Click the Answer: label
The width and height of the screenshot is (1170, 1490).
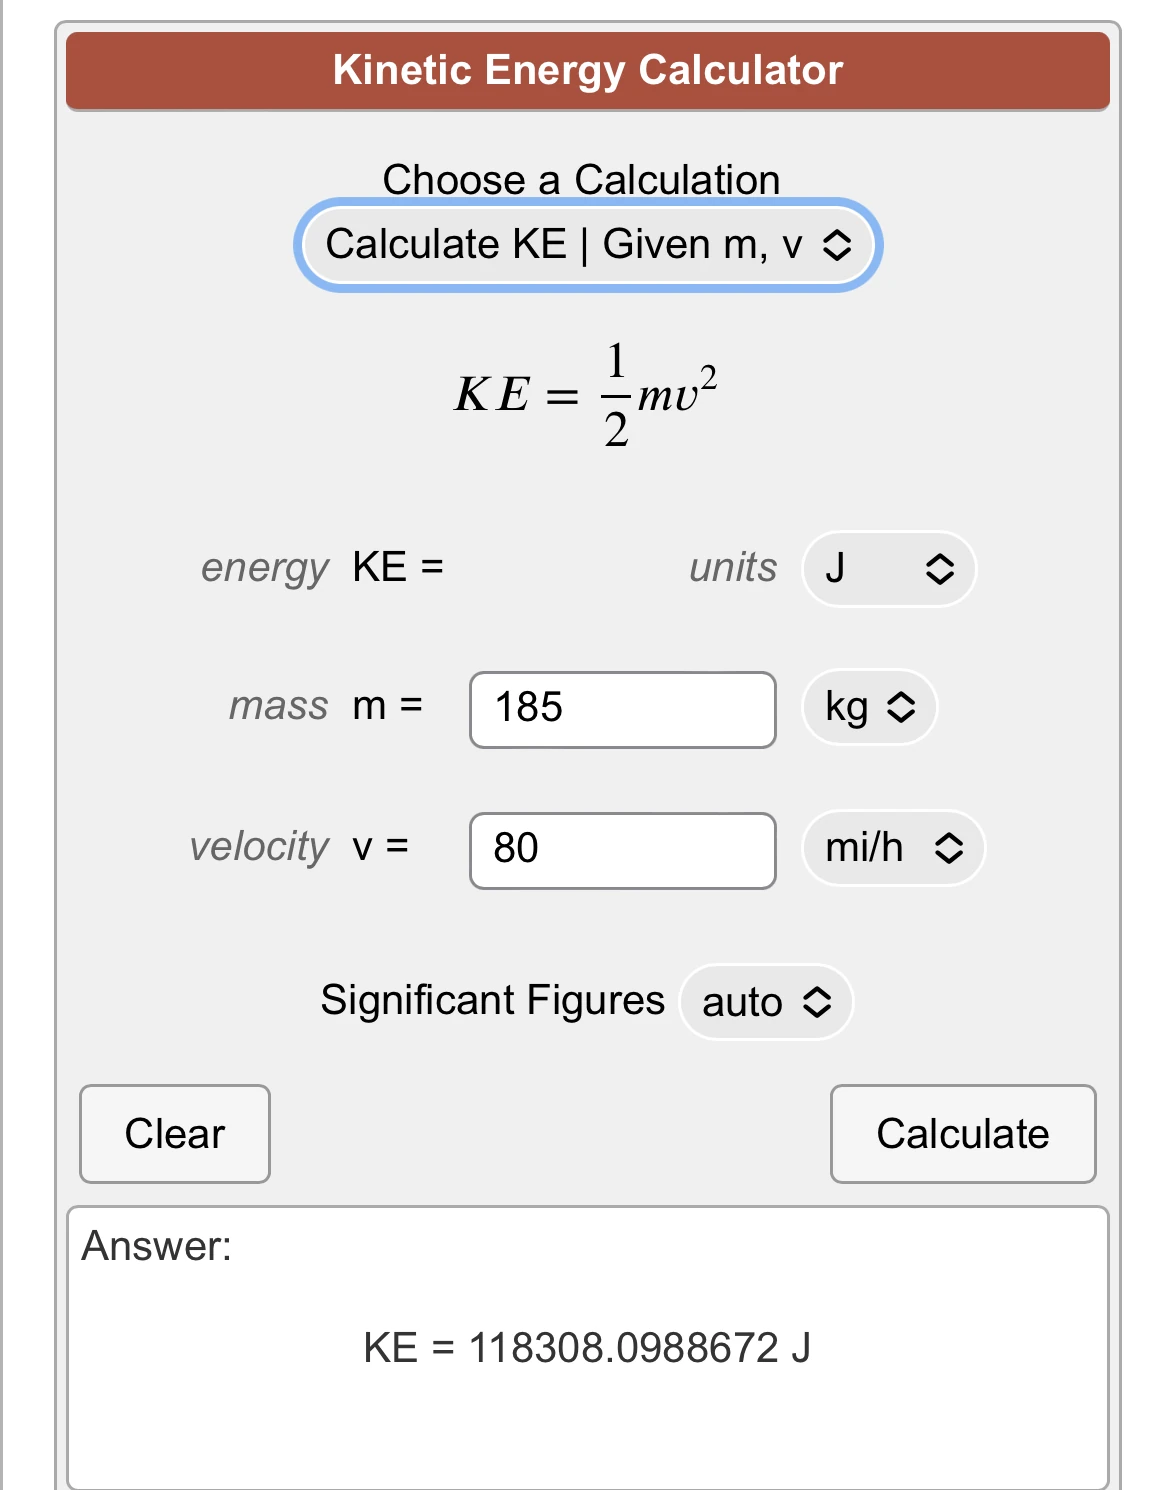pyautogui.click(x=157, y=1246)
